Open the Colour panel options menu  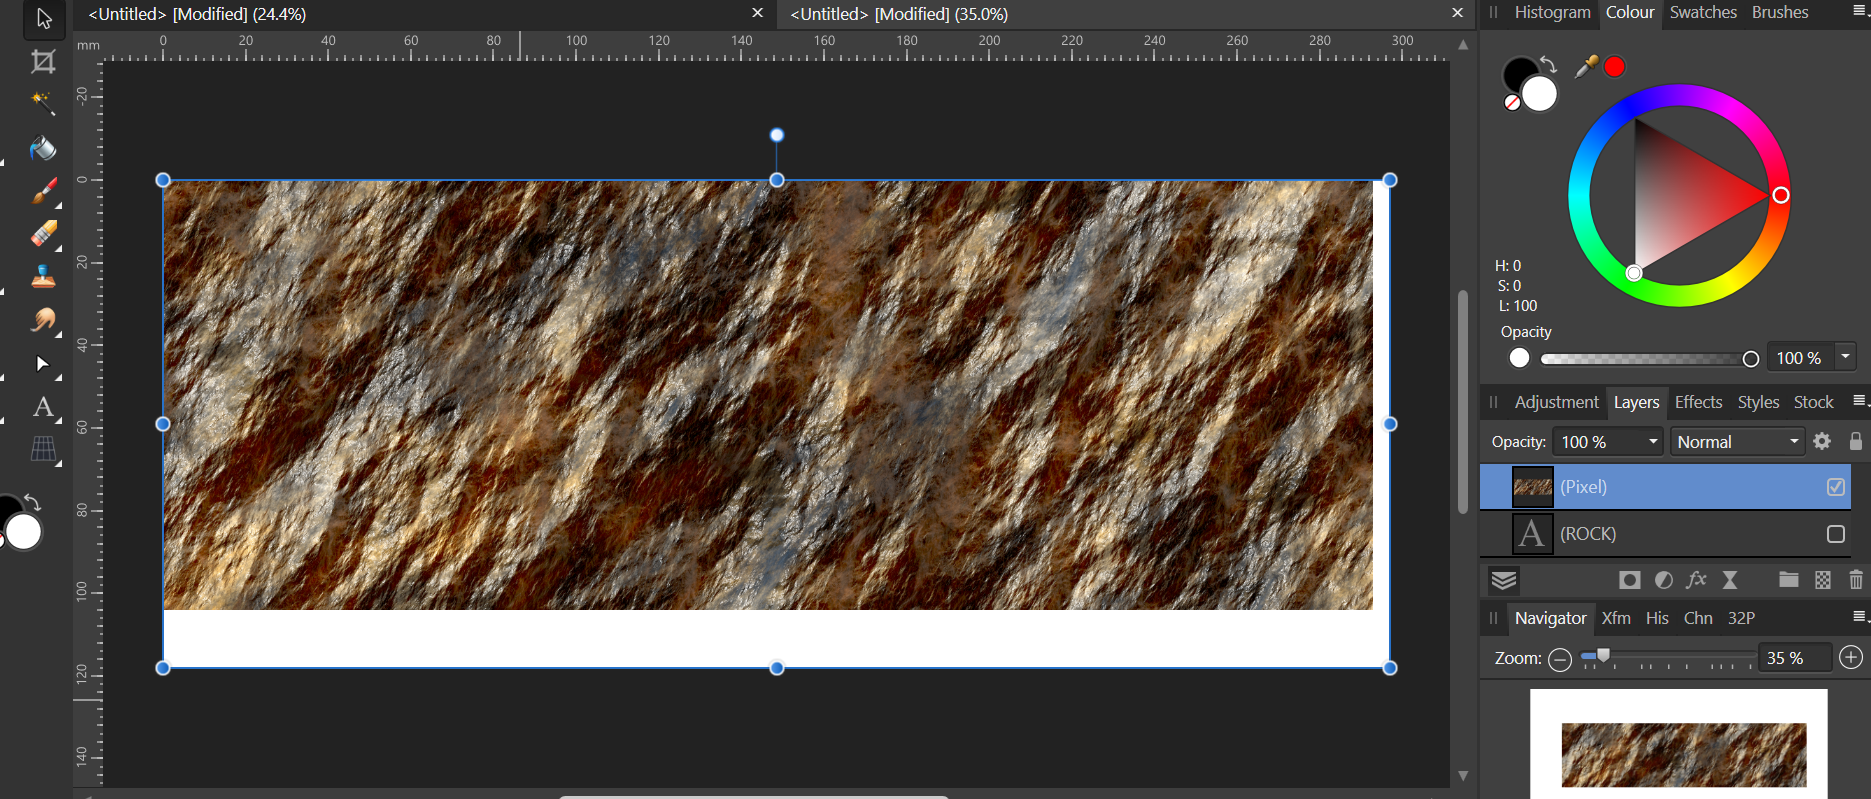[x=1859, y=11]
